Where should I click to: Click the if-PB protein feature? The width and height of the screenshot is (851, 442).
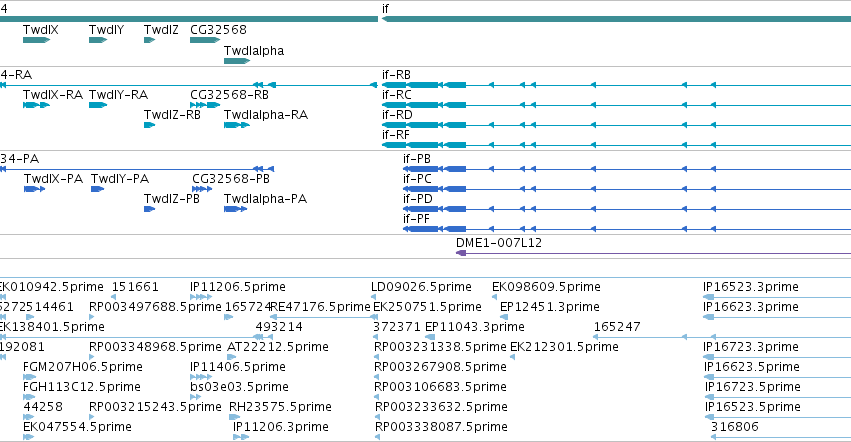(627, 169)
